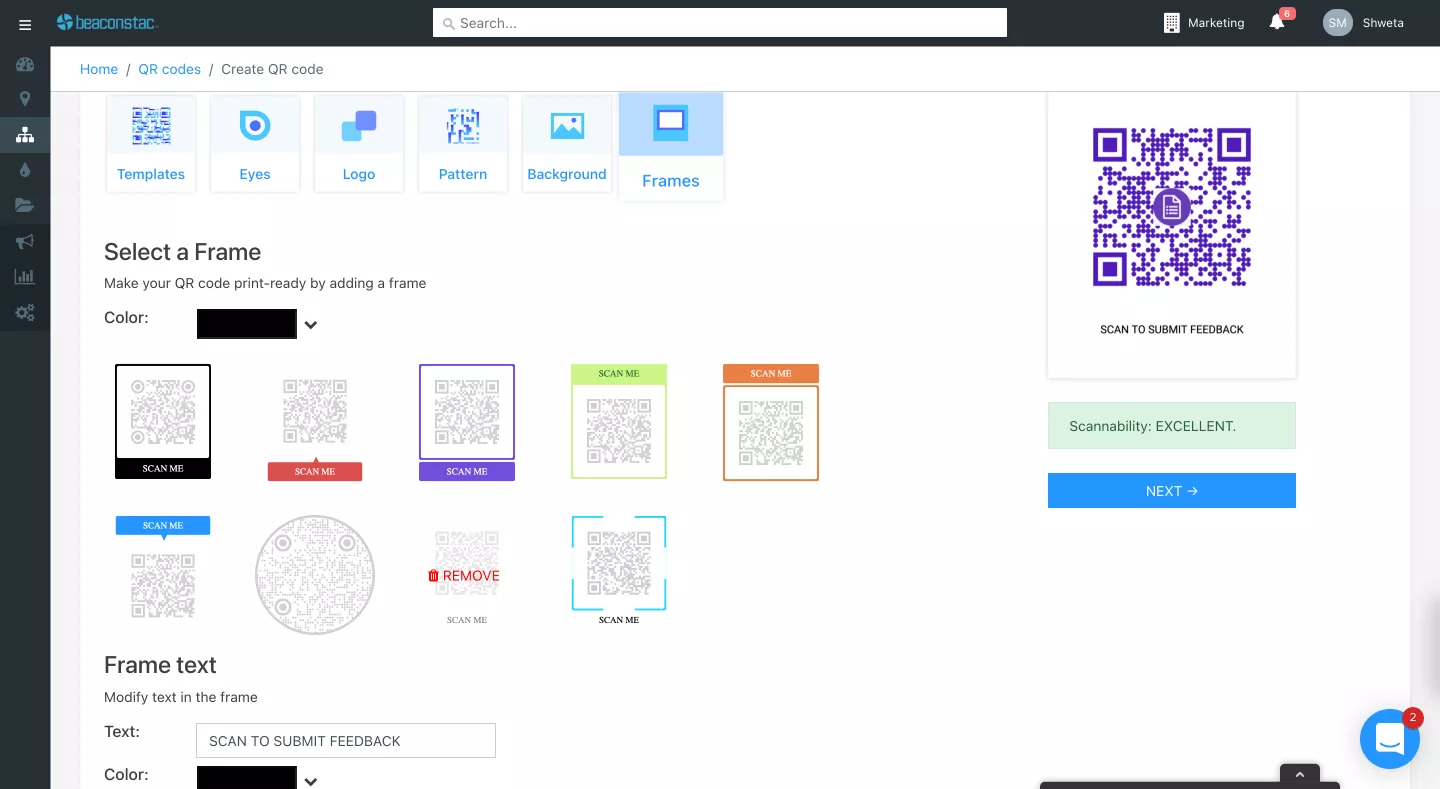
Task: Select the green banner SCAN ME frame
Action: 619,421
